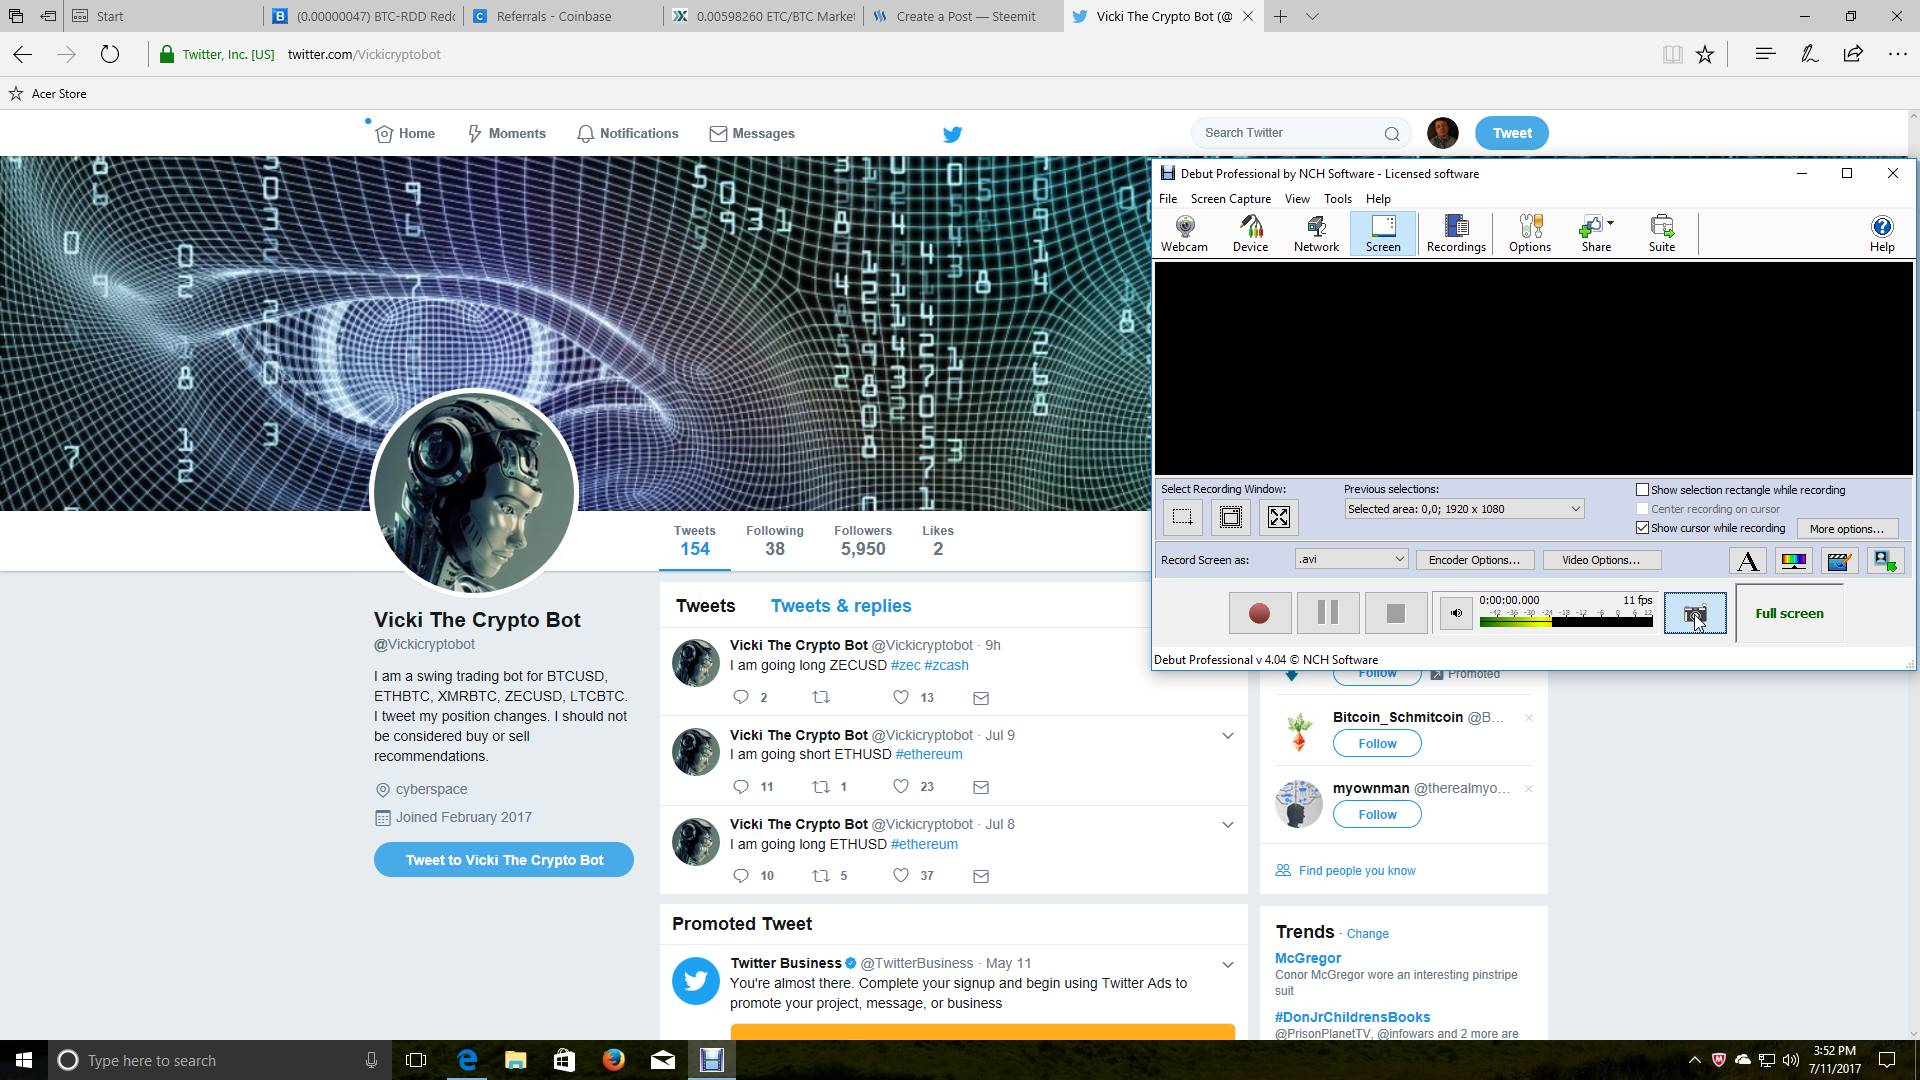Viewport: 1920px width, 1080px height.
Task: Open Find people you know link
Action: pyautogui.click(x=1356, y=871)
